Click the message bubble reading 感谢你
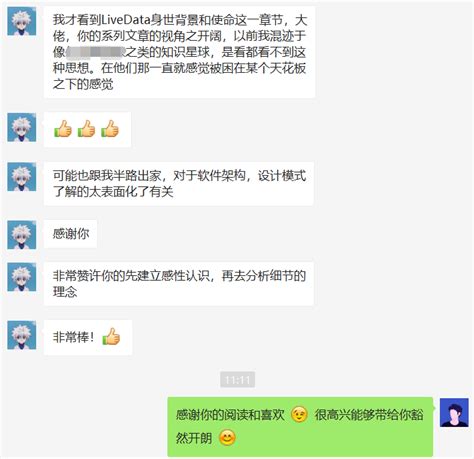Viewport: 474px width, 459px height. (70, 234)
